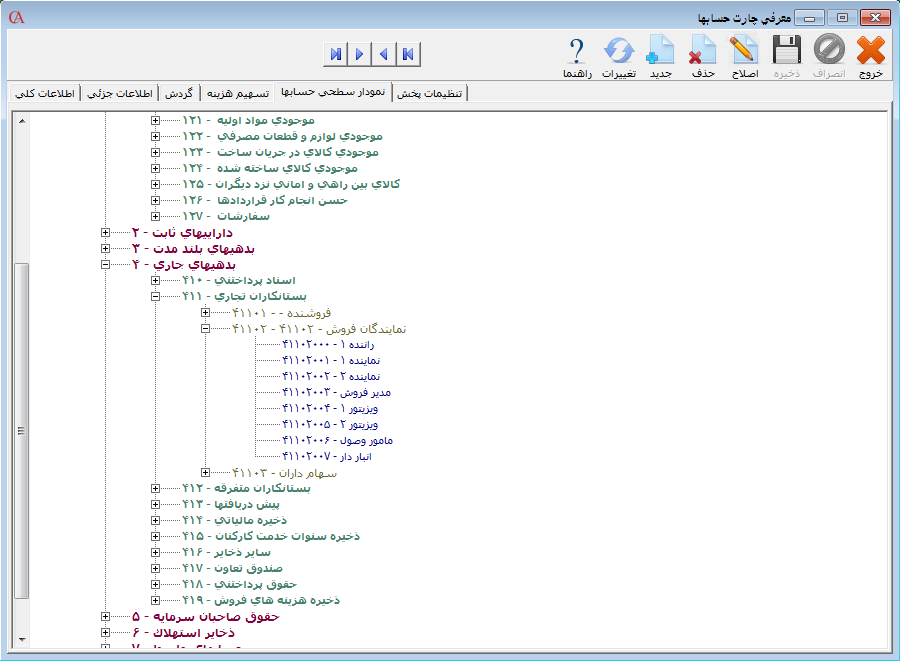Expand the سهام داران 41103 node

point(206,472)
